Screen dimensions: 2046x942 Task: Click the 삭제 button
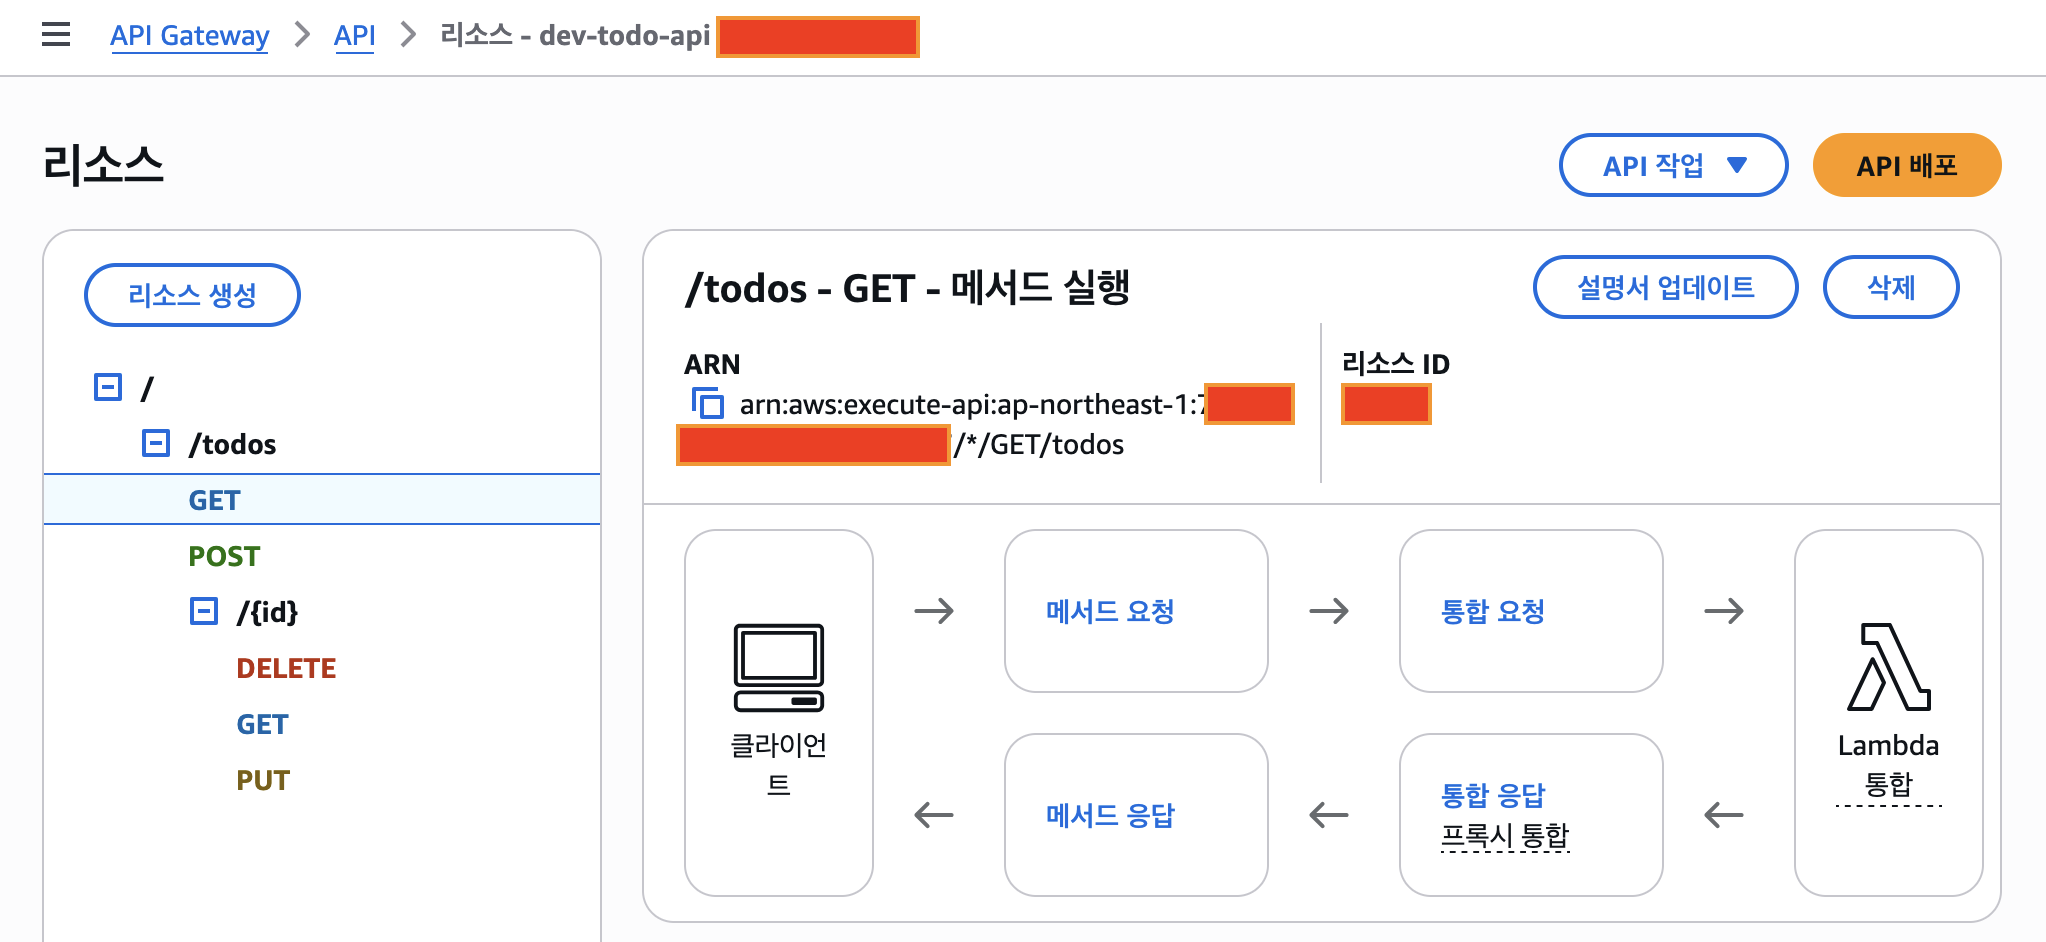pos(1890,287)
